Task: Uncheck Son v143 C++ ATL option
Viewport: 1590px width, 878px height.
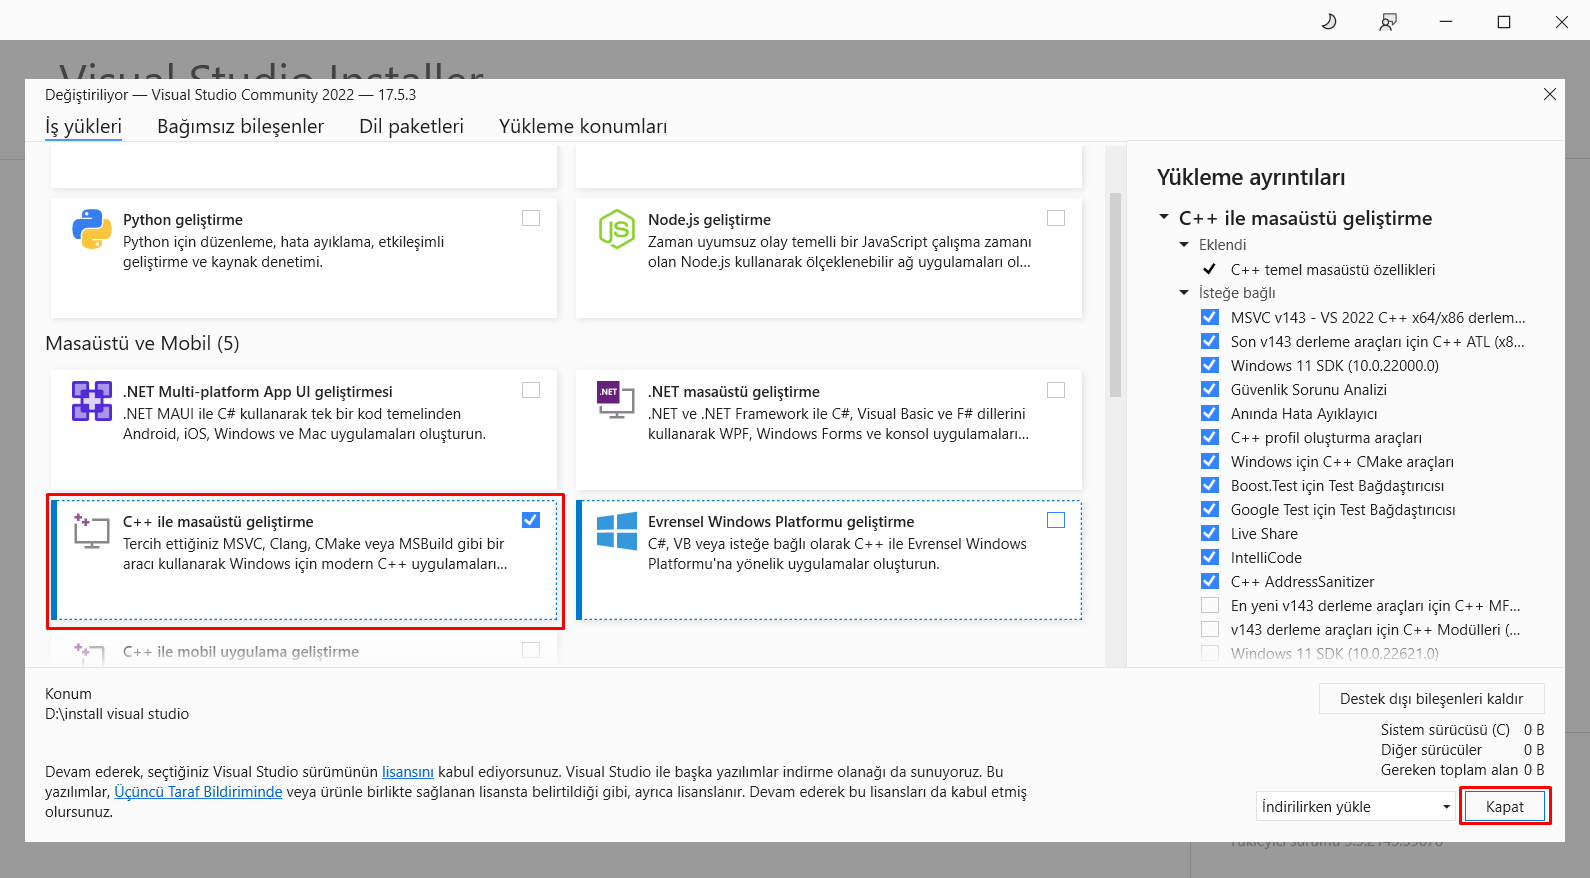Action: (x=1210, y=341)
